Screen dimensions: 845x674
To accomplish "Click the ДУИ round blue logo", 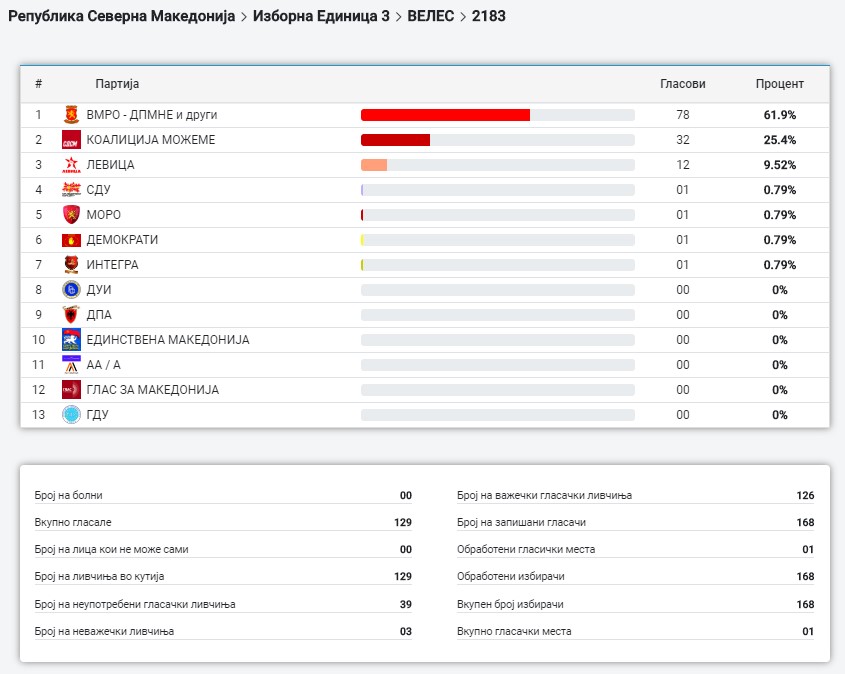I will pos(71,290).
